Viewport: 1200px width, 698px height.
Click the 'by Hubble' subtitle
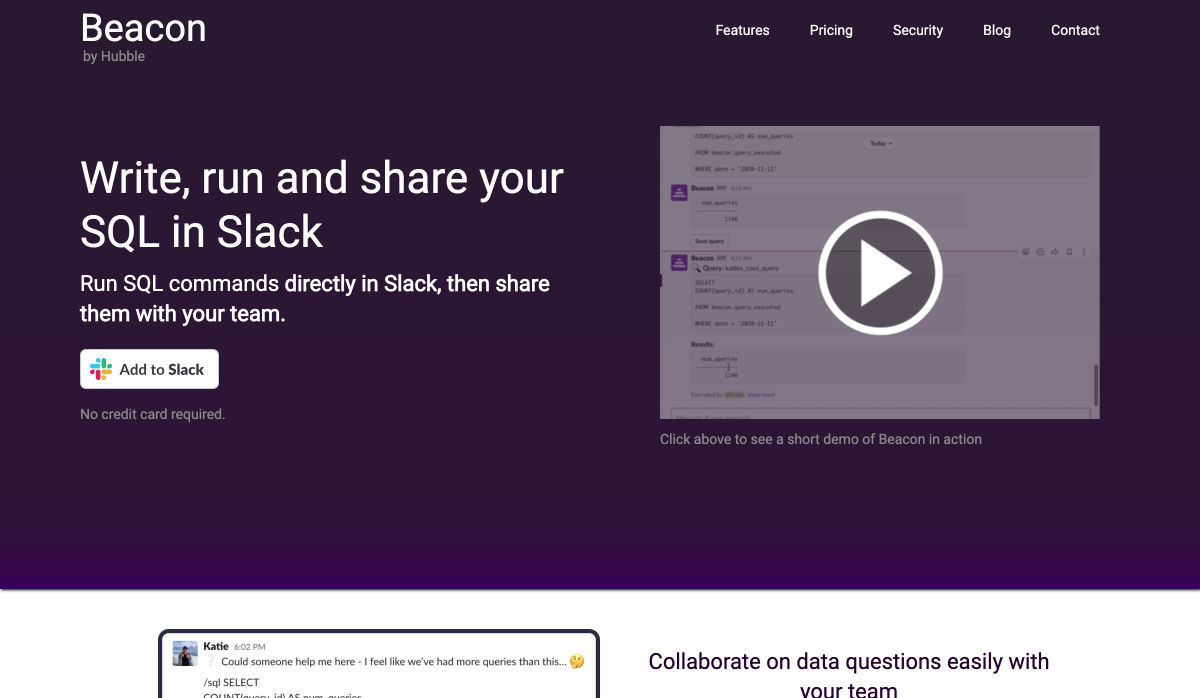(114, 56)
